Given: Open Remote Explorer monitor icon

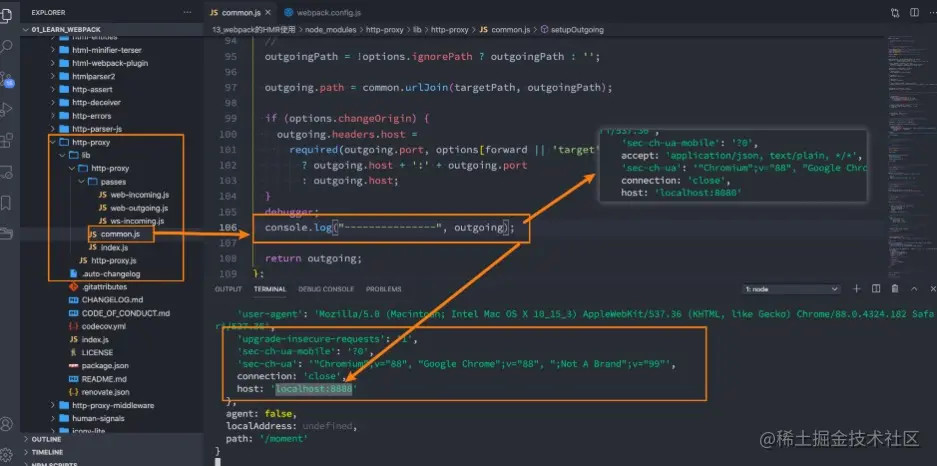Looking at the screenshot, I should pyautogui.click(x=6, y=171).
